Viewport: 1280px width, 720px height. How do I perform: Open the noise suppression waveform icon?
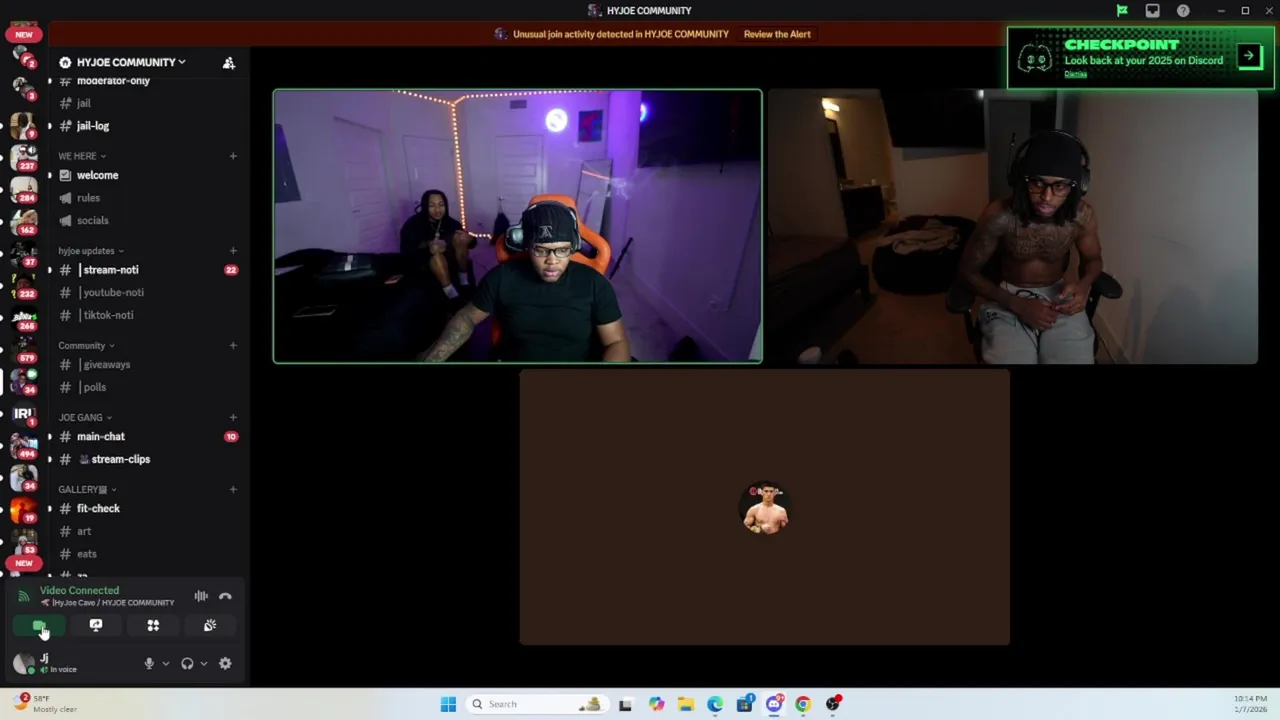(x=201, y=596)
